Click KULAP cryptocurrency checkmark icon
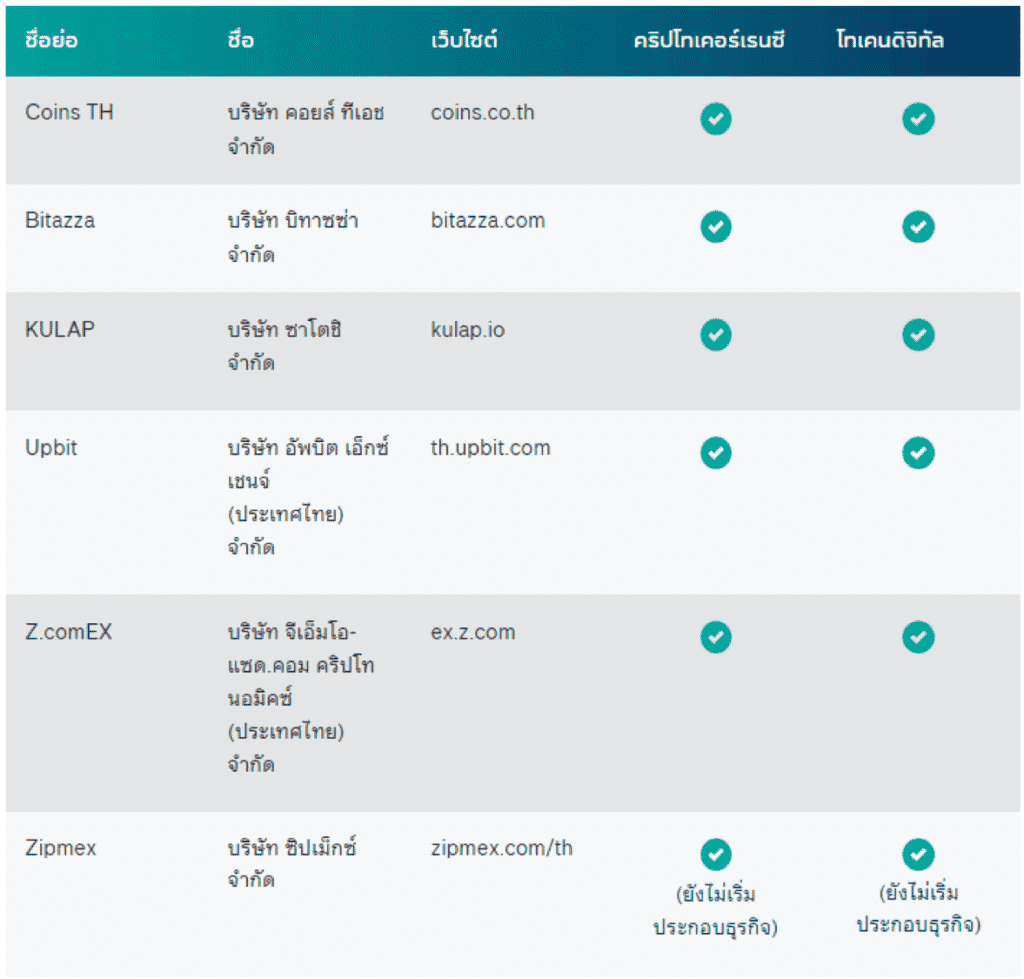1024x979 pixels. [716, 335]
